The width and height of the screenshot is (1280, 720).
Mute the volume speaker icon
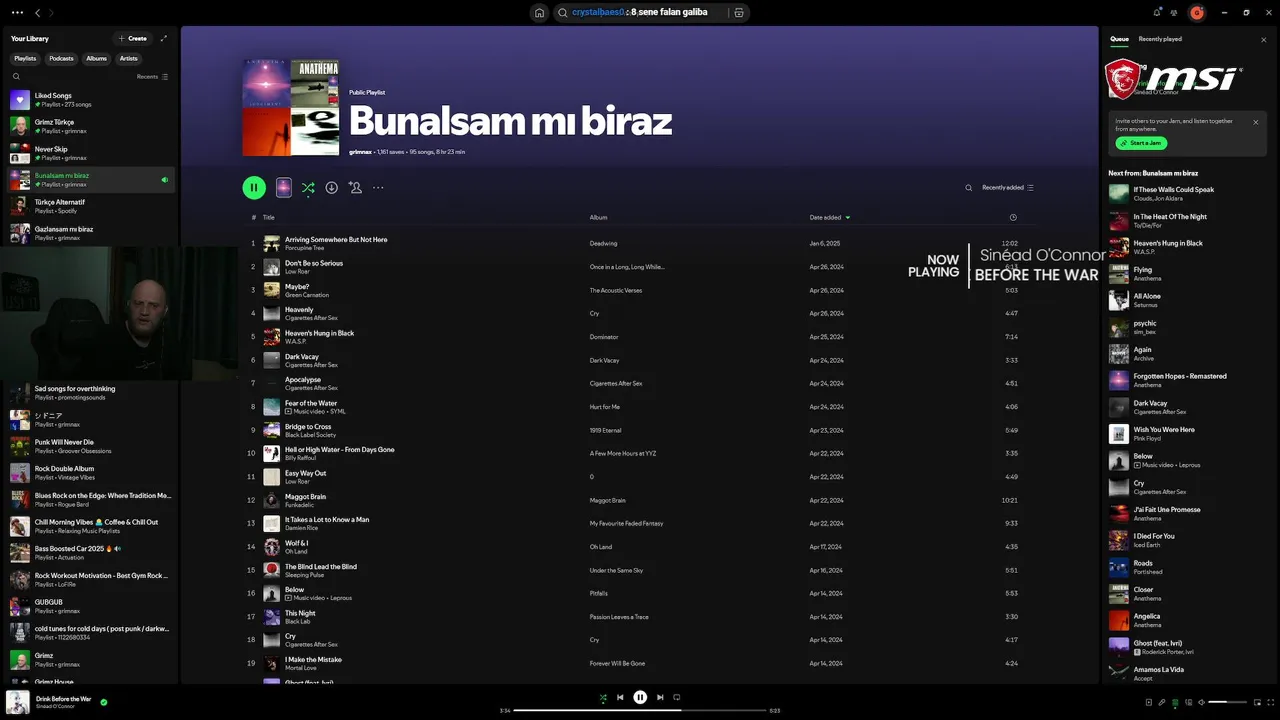(x=1201, y=702)
